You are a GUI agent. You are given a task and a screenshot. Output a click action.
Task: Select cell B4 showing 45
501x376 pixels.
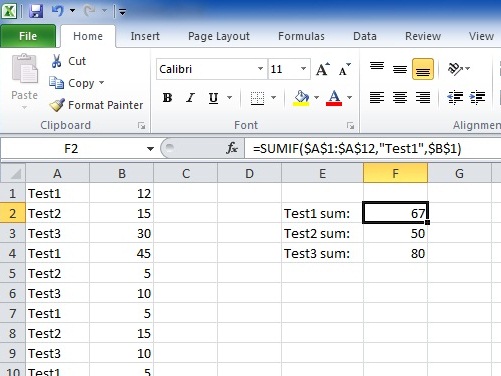click(121, 253)
